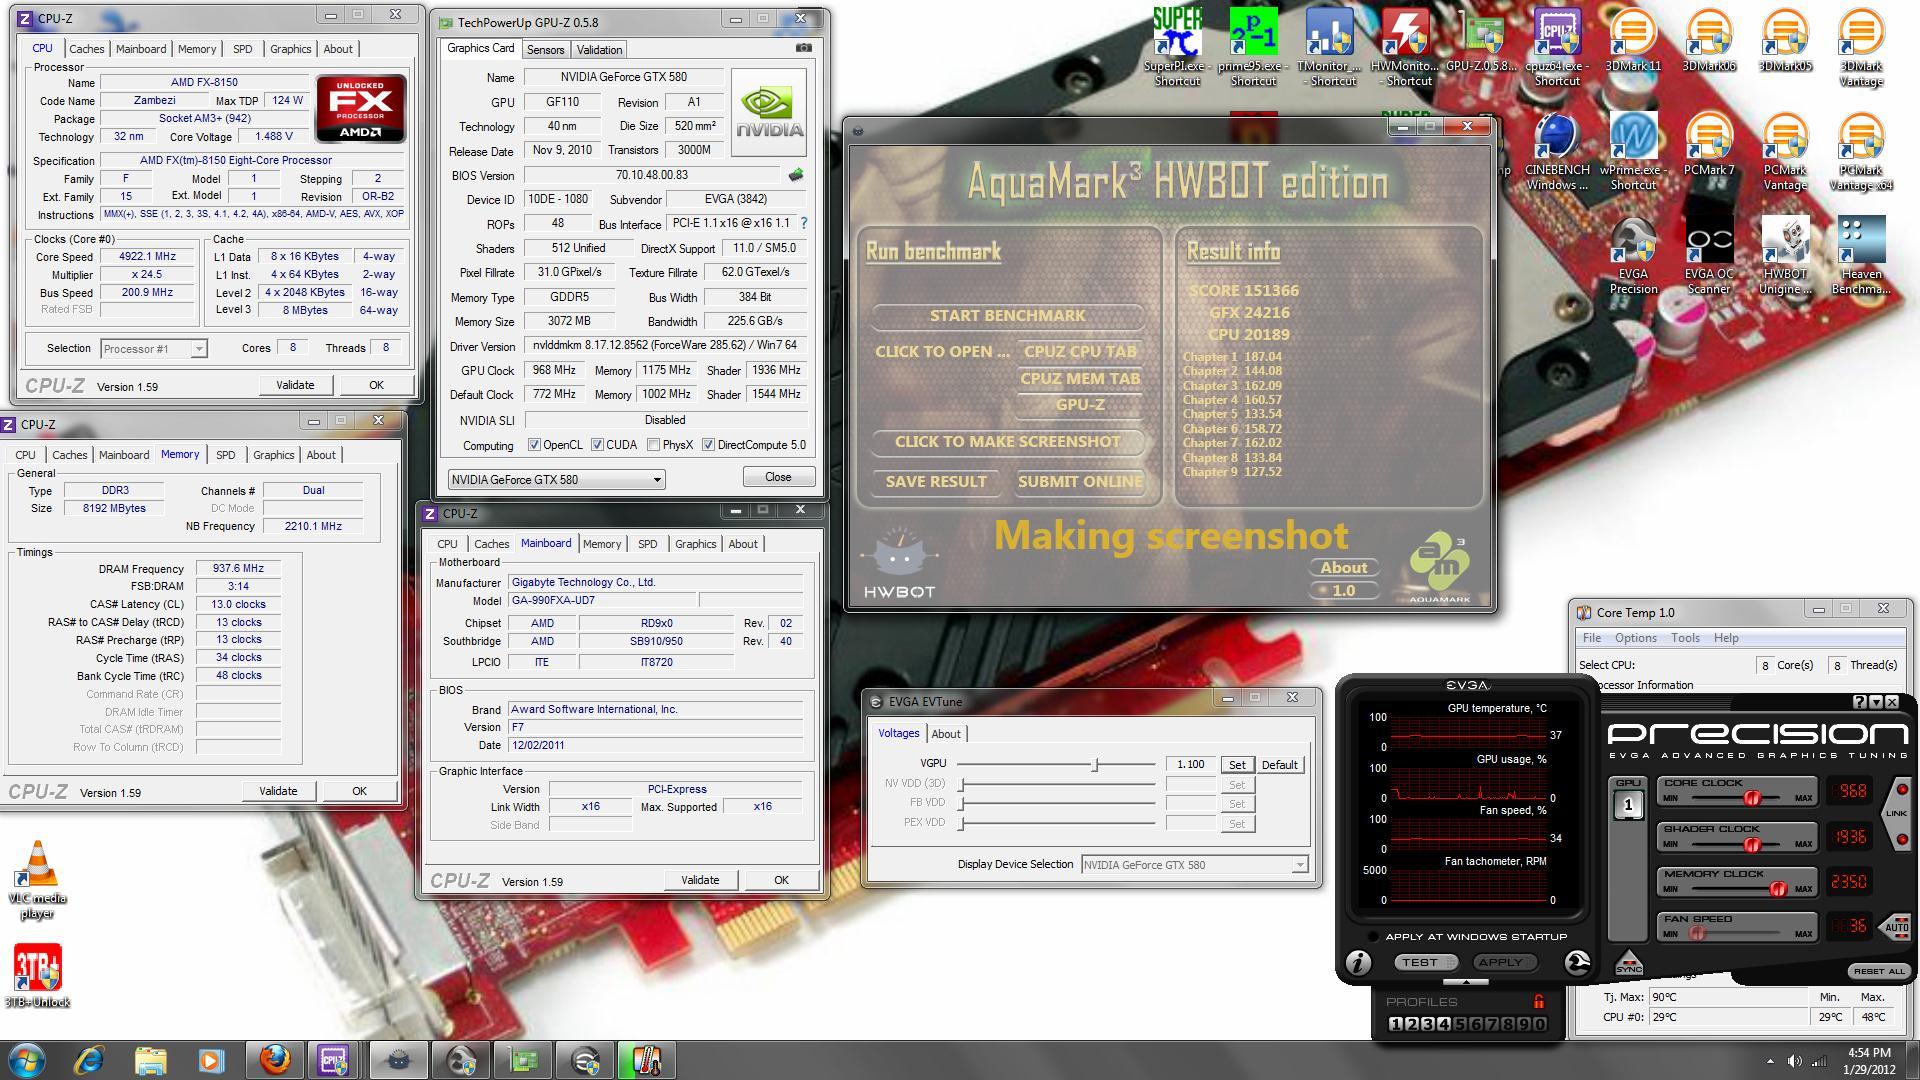
Task: Open 3DMark 11 desktop icon
Action: [x=1632, y=40]
